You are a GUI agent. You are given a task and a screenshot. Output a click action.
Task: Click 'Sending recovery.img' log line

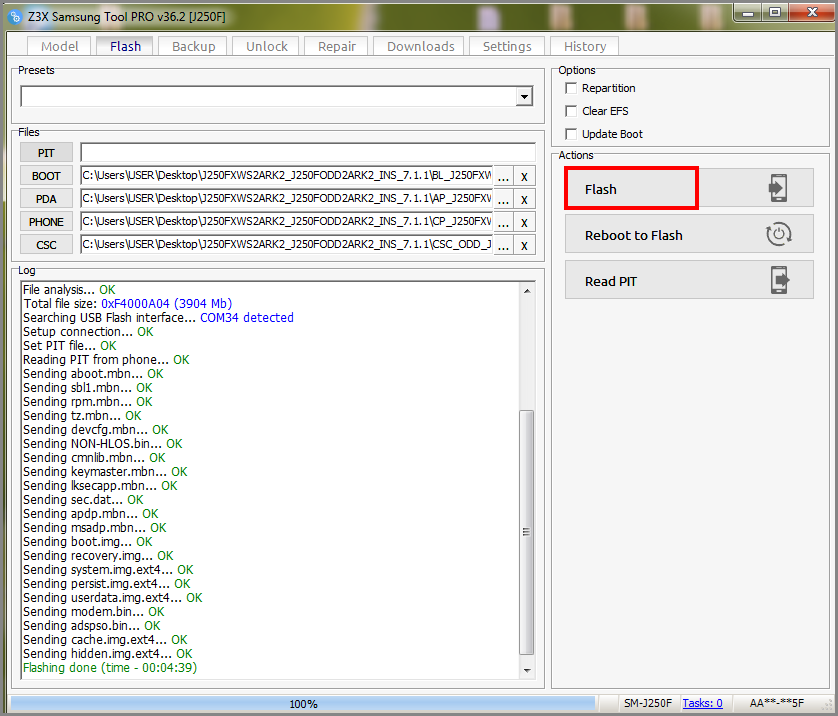pyautogui.click(x=98, y=556)
